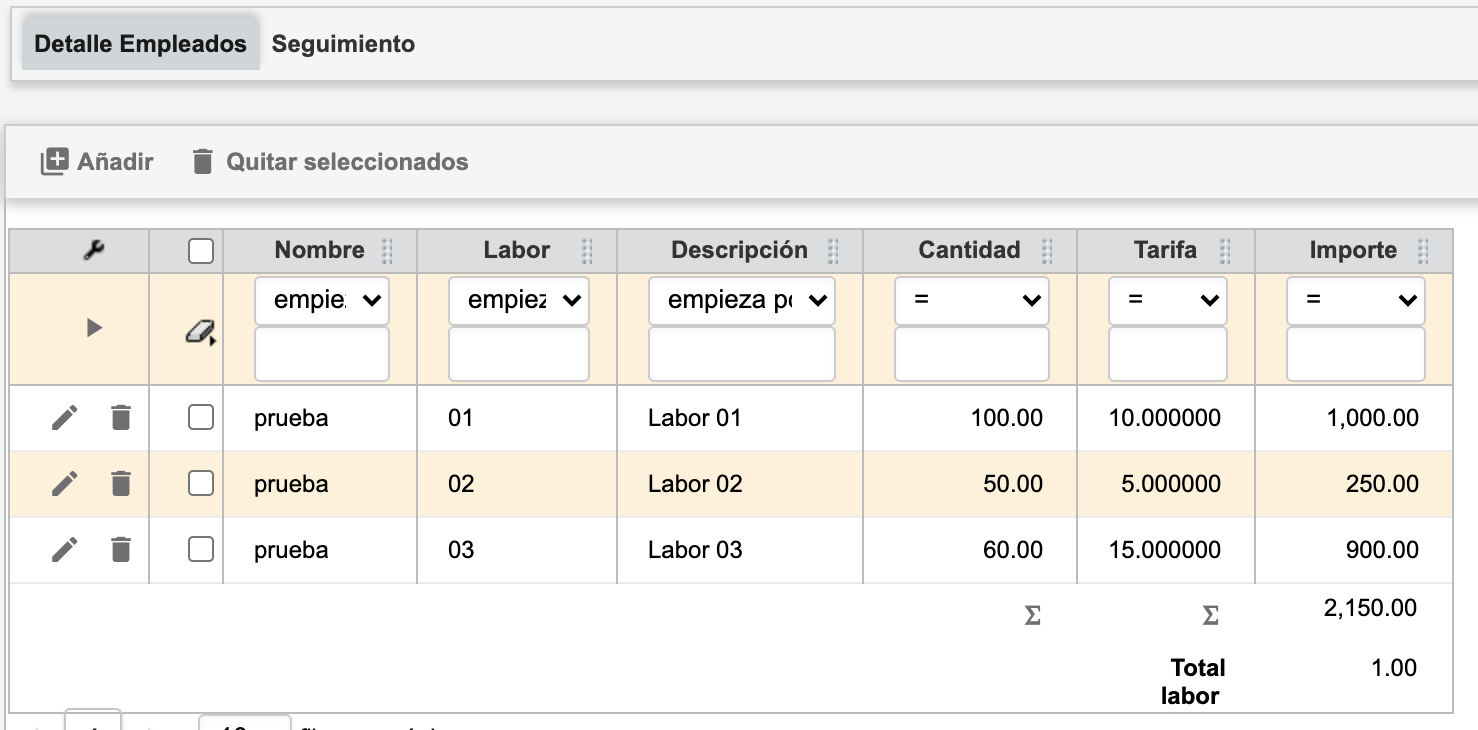This screenshot has height=730, width=1478.
Task: Click the pencil edit icon for Labor 01
Action: click(64, 418)
